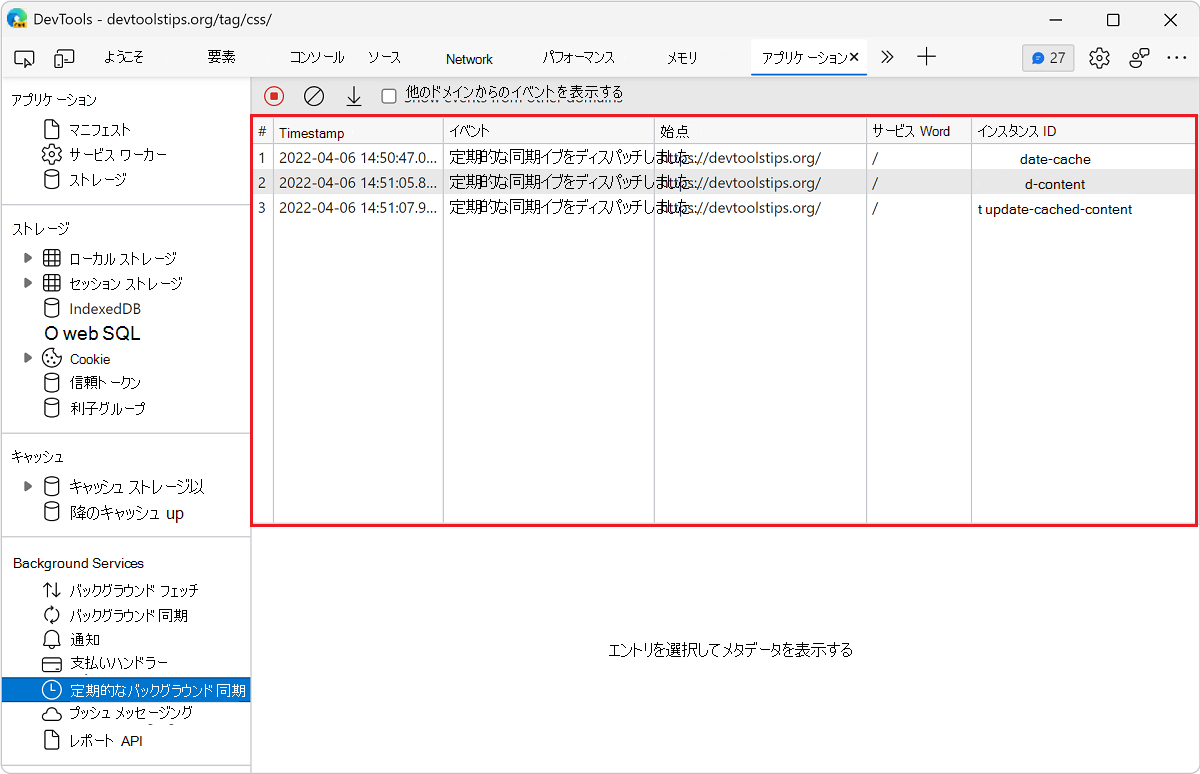Viewport: 1200px width, 774px height.
Task: Expand the ローカル ストレージ tree item
Action: coord(27,258)
